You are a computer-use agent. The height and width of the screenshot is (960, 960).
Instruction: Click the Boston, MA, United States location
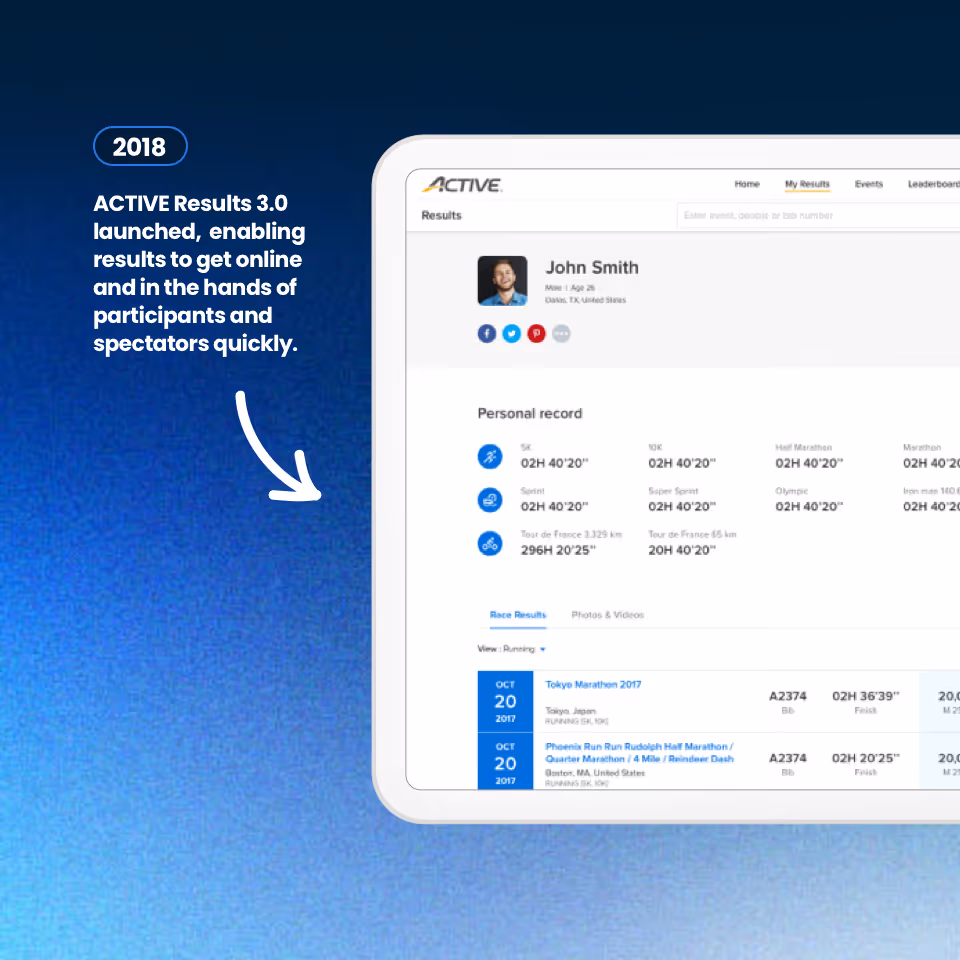coord(595,773)
